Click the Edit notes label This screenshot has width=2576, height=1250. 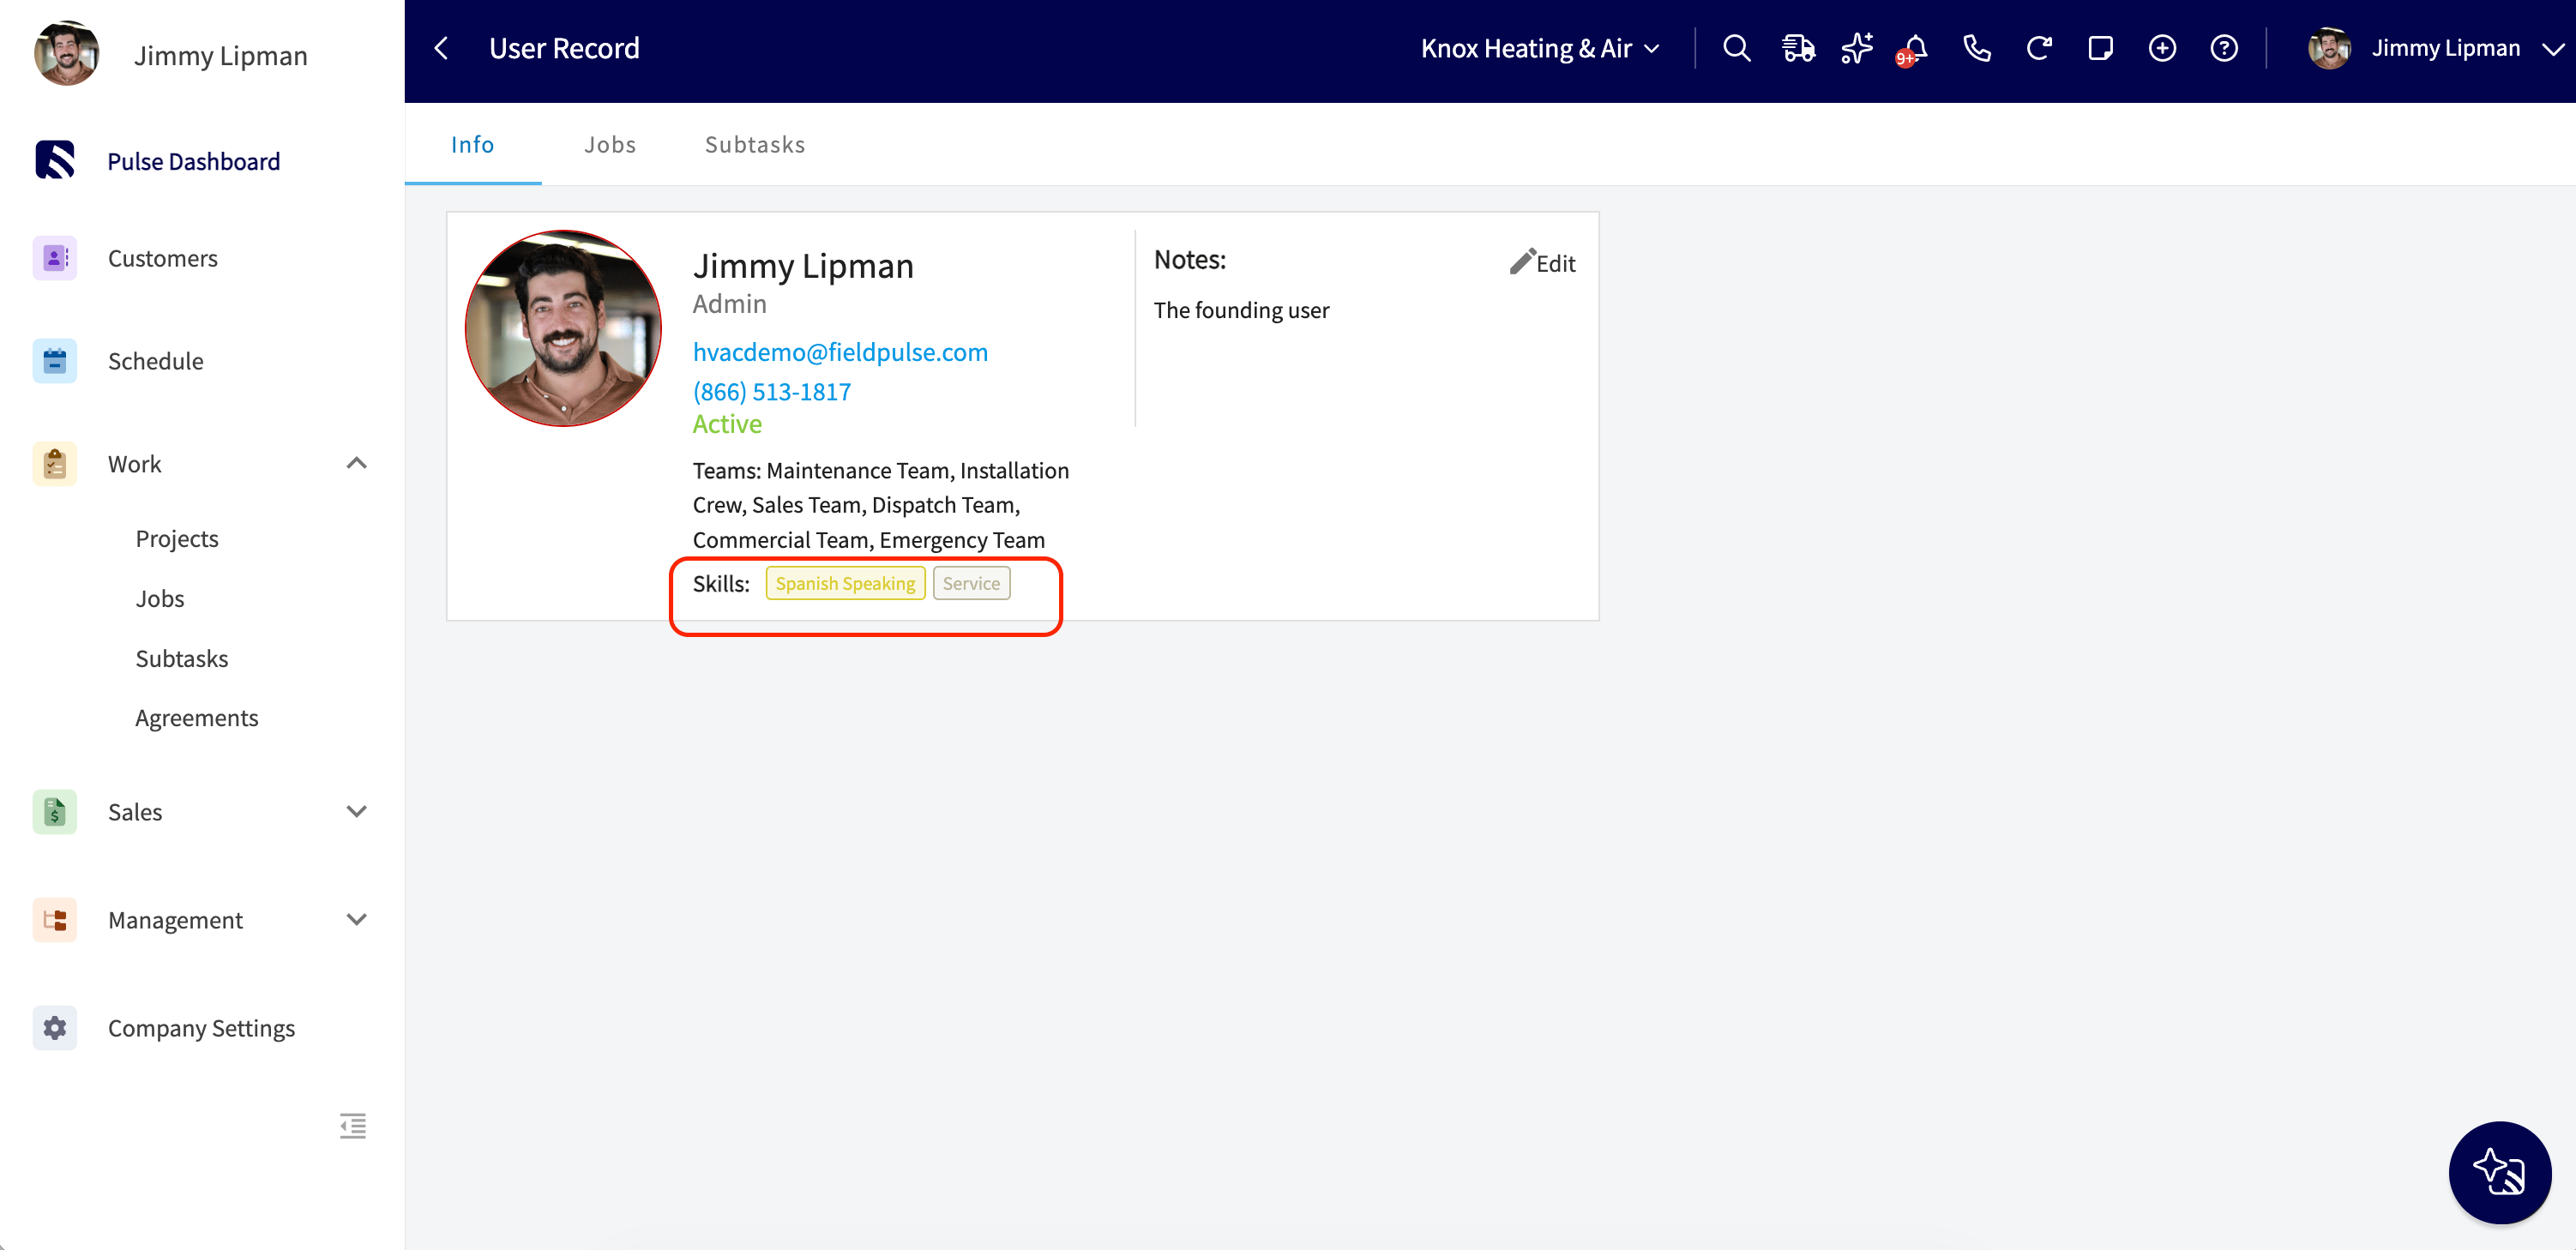pyautogui.click(x=1556, y=263)
